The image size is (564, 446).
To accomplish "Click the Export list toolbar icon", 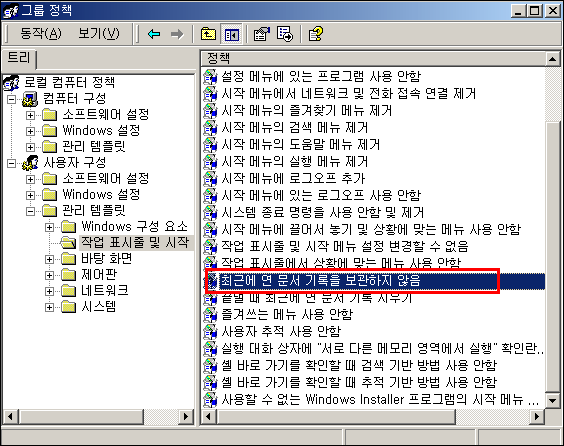I will pos(285,34).
